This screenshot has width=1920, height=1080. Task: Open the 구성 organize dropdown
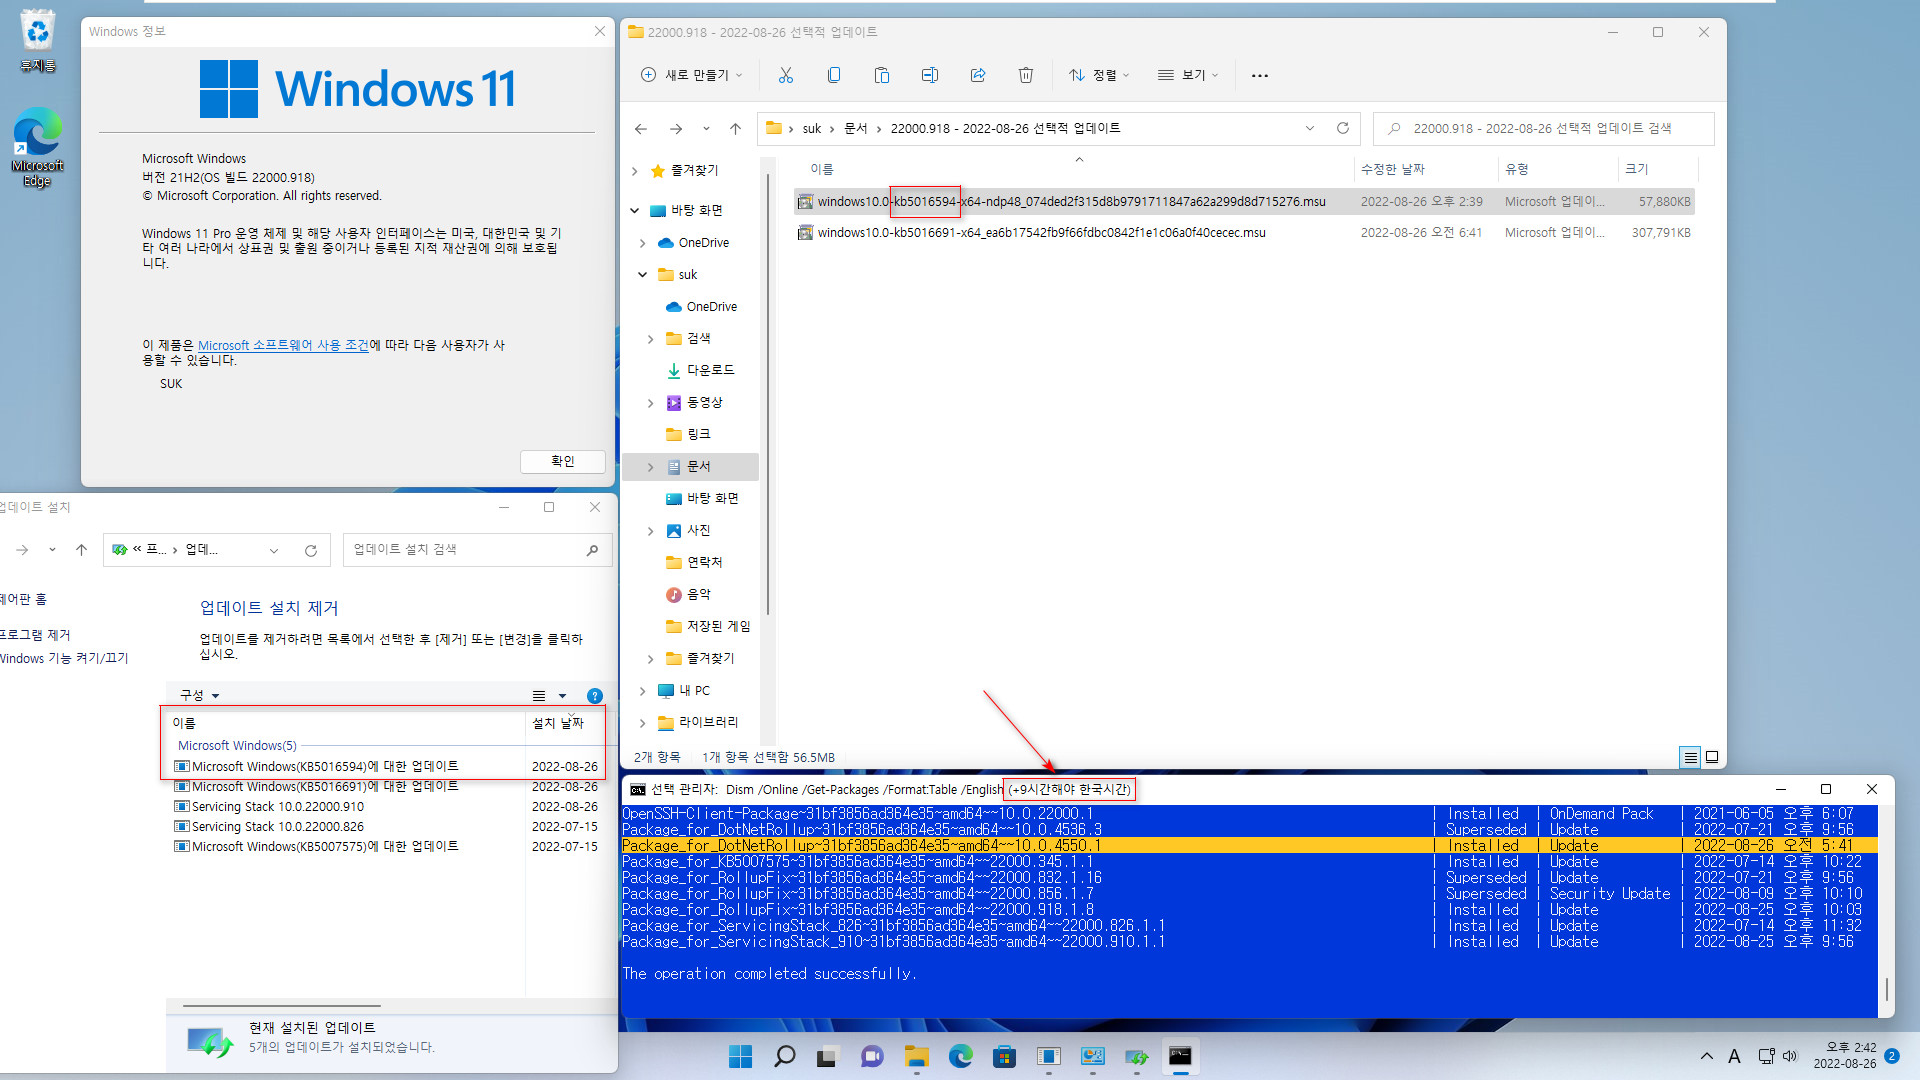click(x=199, y=695)
